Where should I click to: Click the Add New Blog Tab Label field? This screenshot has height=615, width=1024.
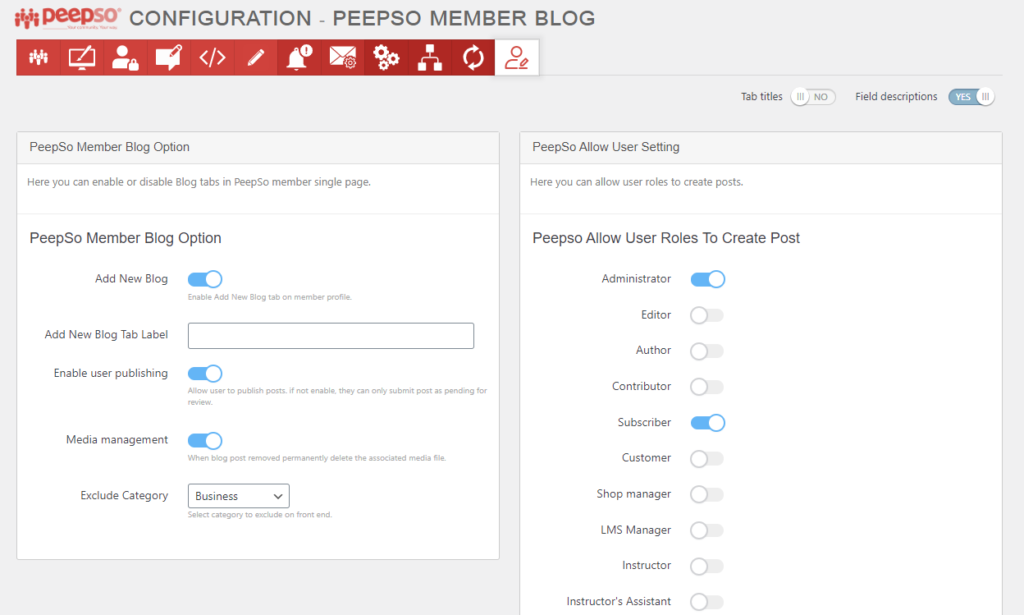[x=330, y=336]
